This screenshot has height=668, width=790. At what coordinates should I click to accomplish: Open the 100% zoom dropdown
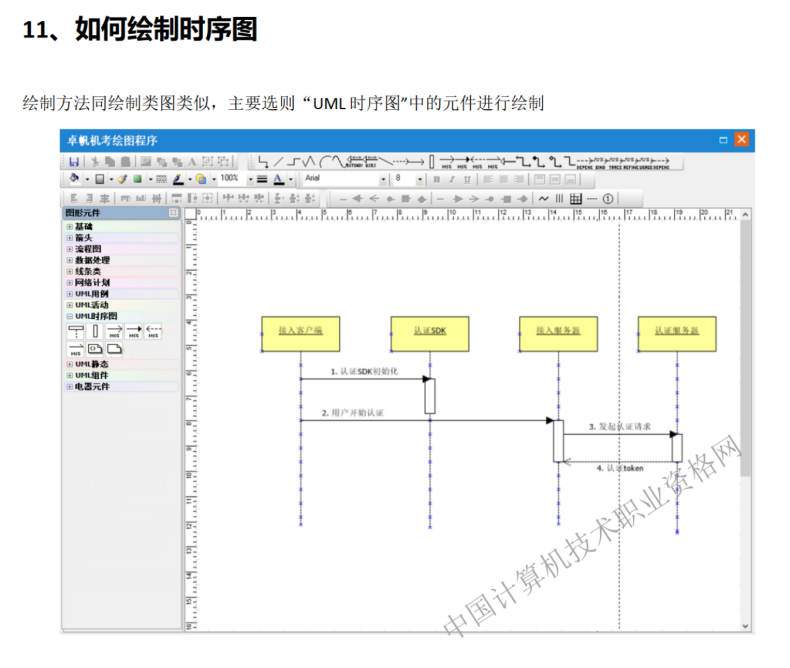point(251,179)
